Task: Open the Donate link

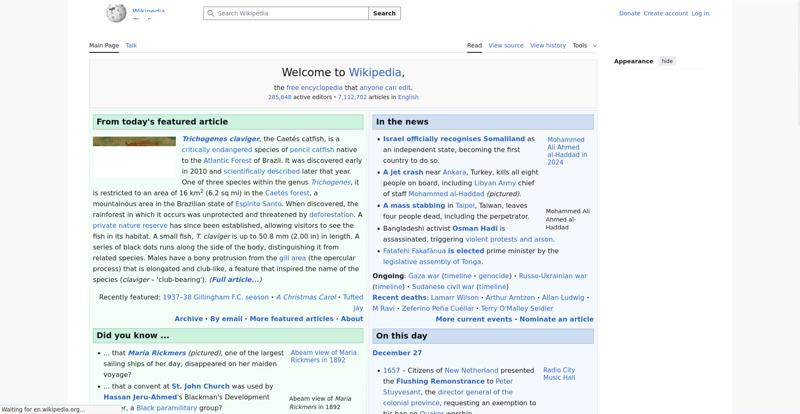Action: (629, 14)
